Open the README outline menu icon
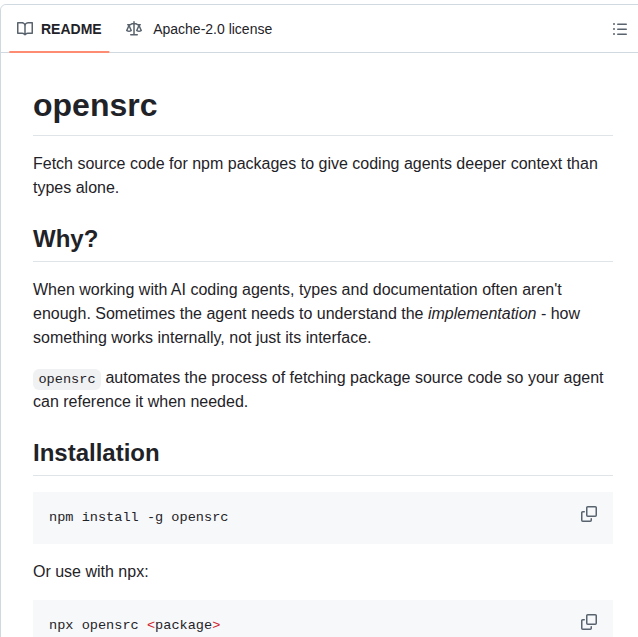 point(619,29)
